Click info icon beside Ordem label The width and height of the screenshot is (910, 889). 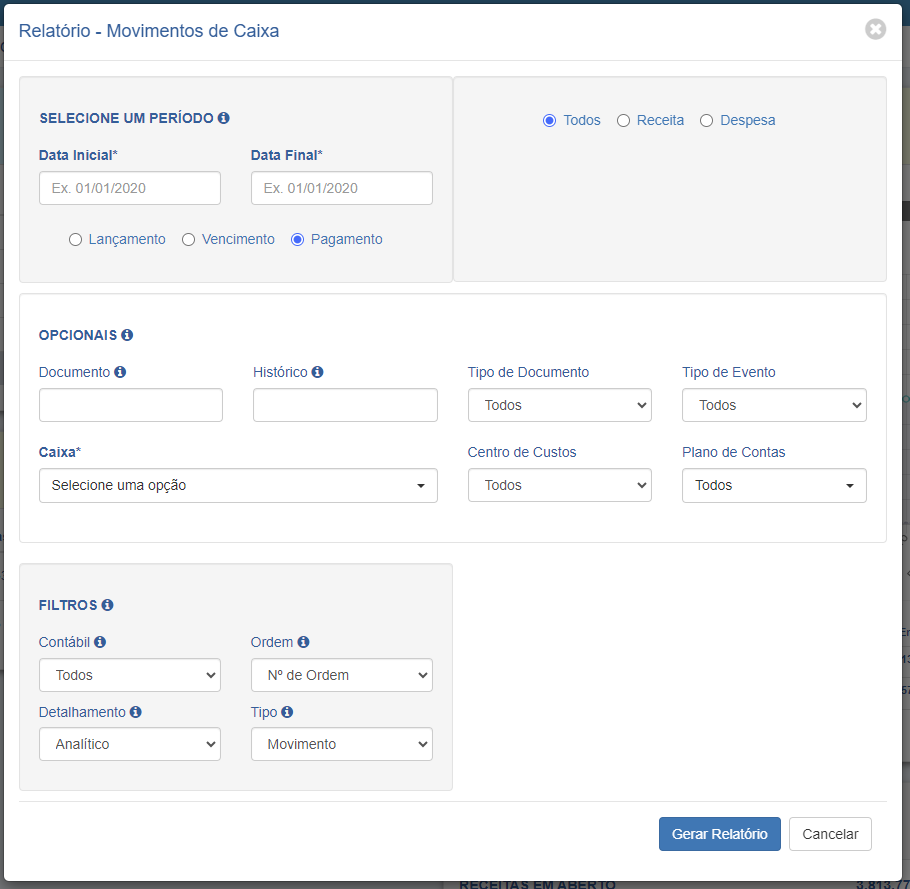click(304, 642)
